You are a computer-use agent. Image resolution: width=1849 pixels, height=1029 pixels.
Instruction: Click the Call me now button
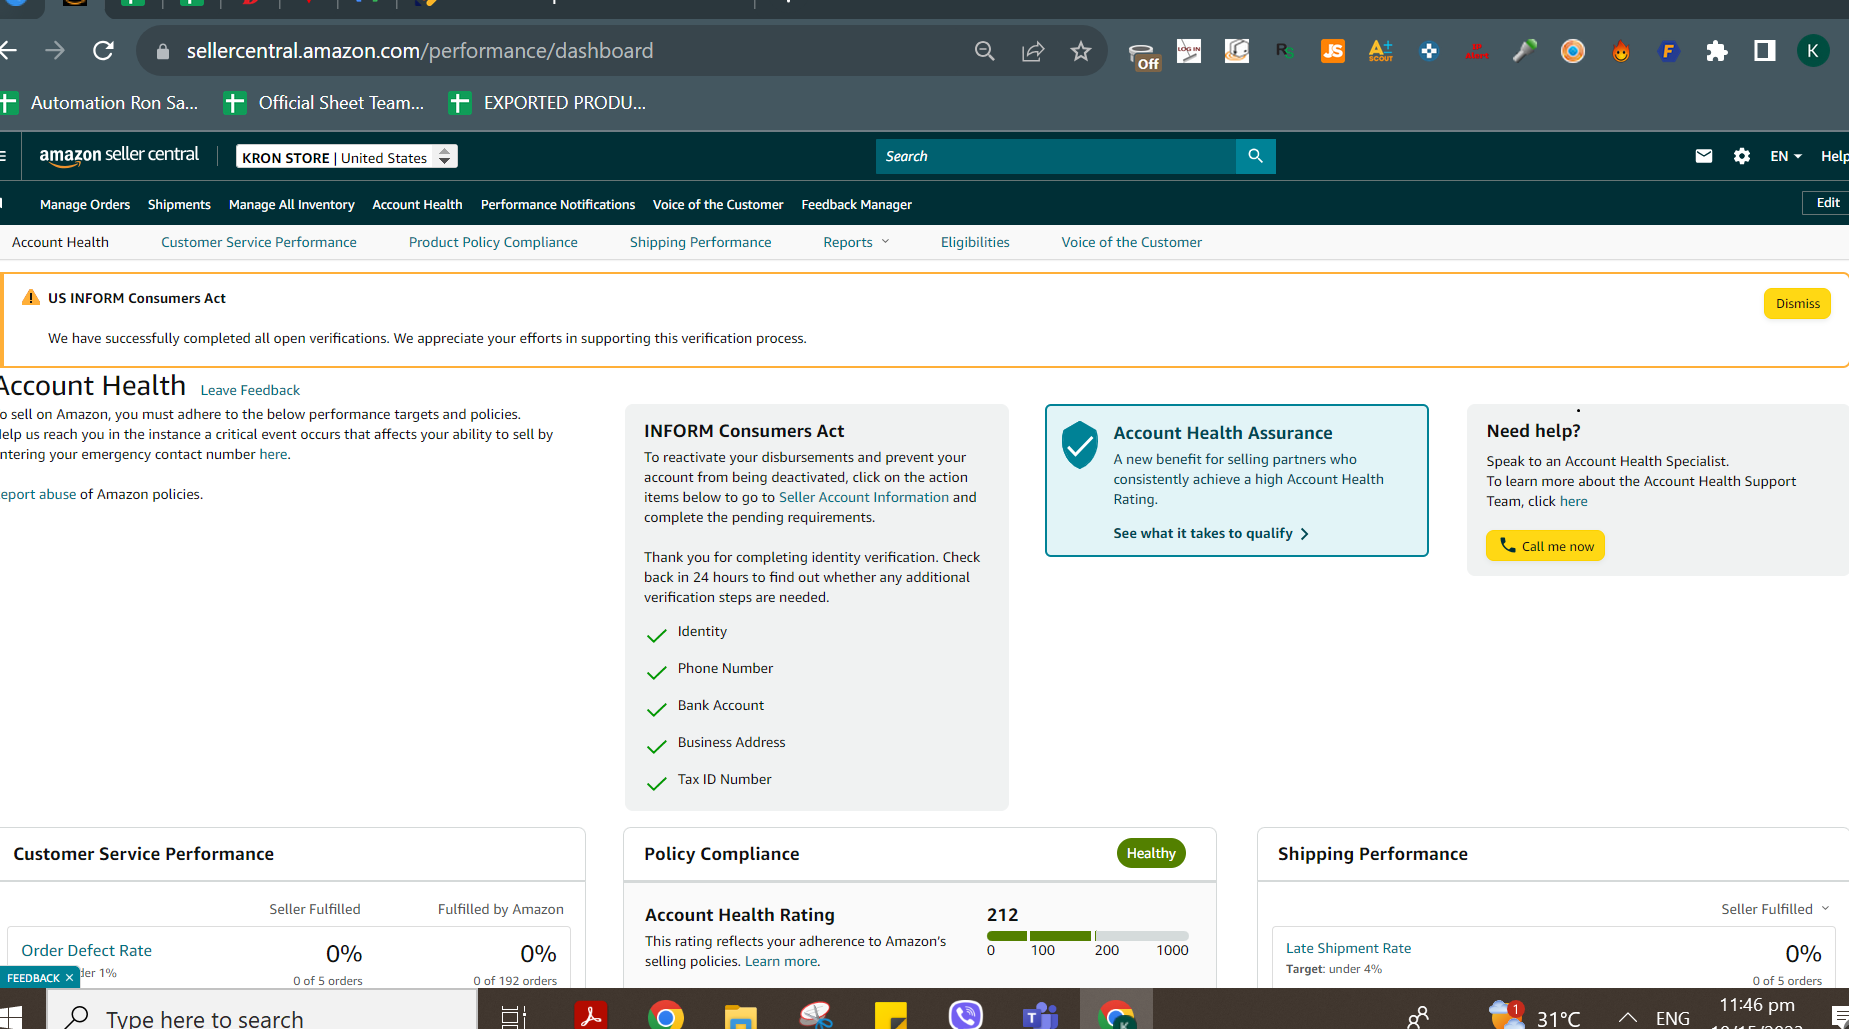[1545, 546]
